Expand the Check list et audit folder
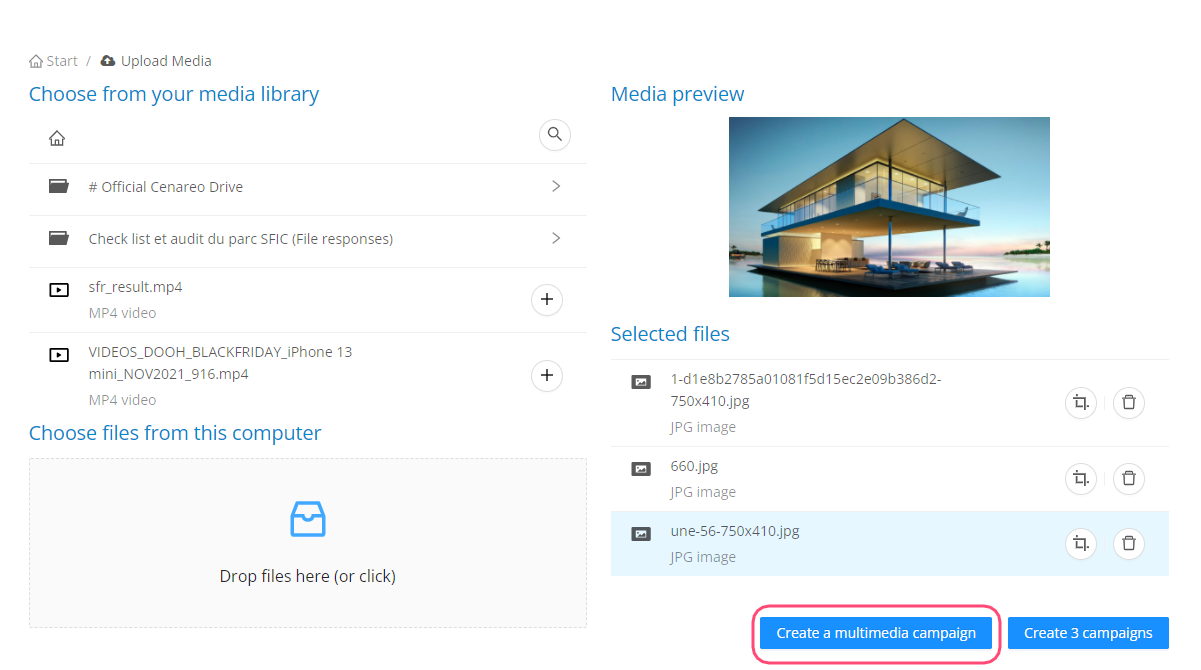 pos(556,238)
